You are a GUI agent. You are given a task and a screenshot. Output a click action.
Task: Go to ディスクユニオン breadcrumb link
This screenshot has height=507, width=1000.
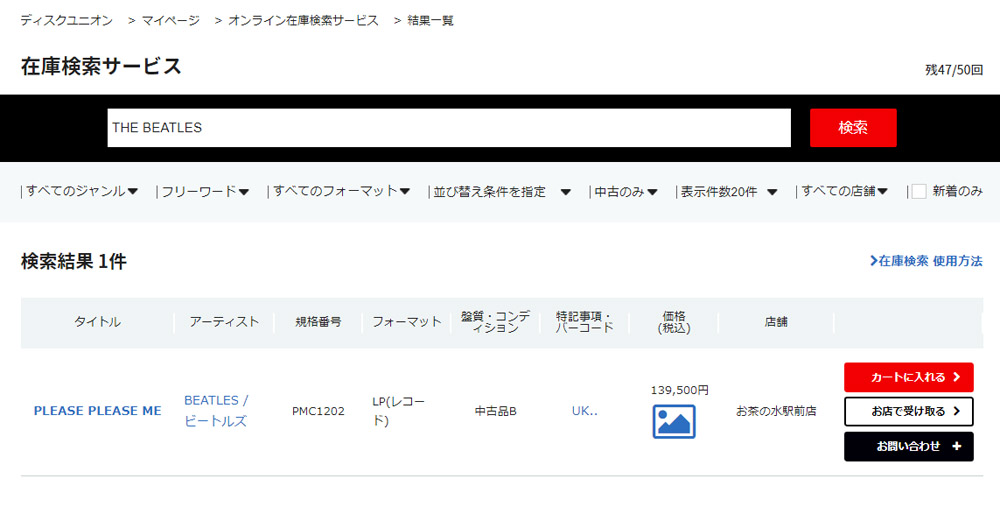click(66, 20)
